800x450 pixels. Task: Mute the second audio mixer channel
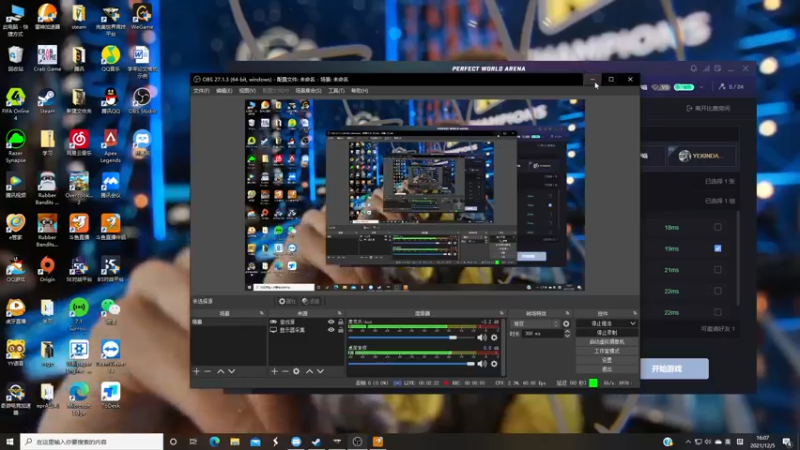pyautogui.click(x=482, y=363)
